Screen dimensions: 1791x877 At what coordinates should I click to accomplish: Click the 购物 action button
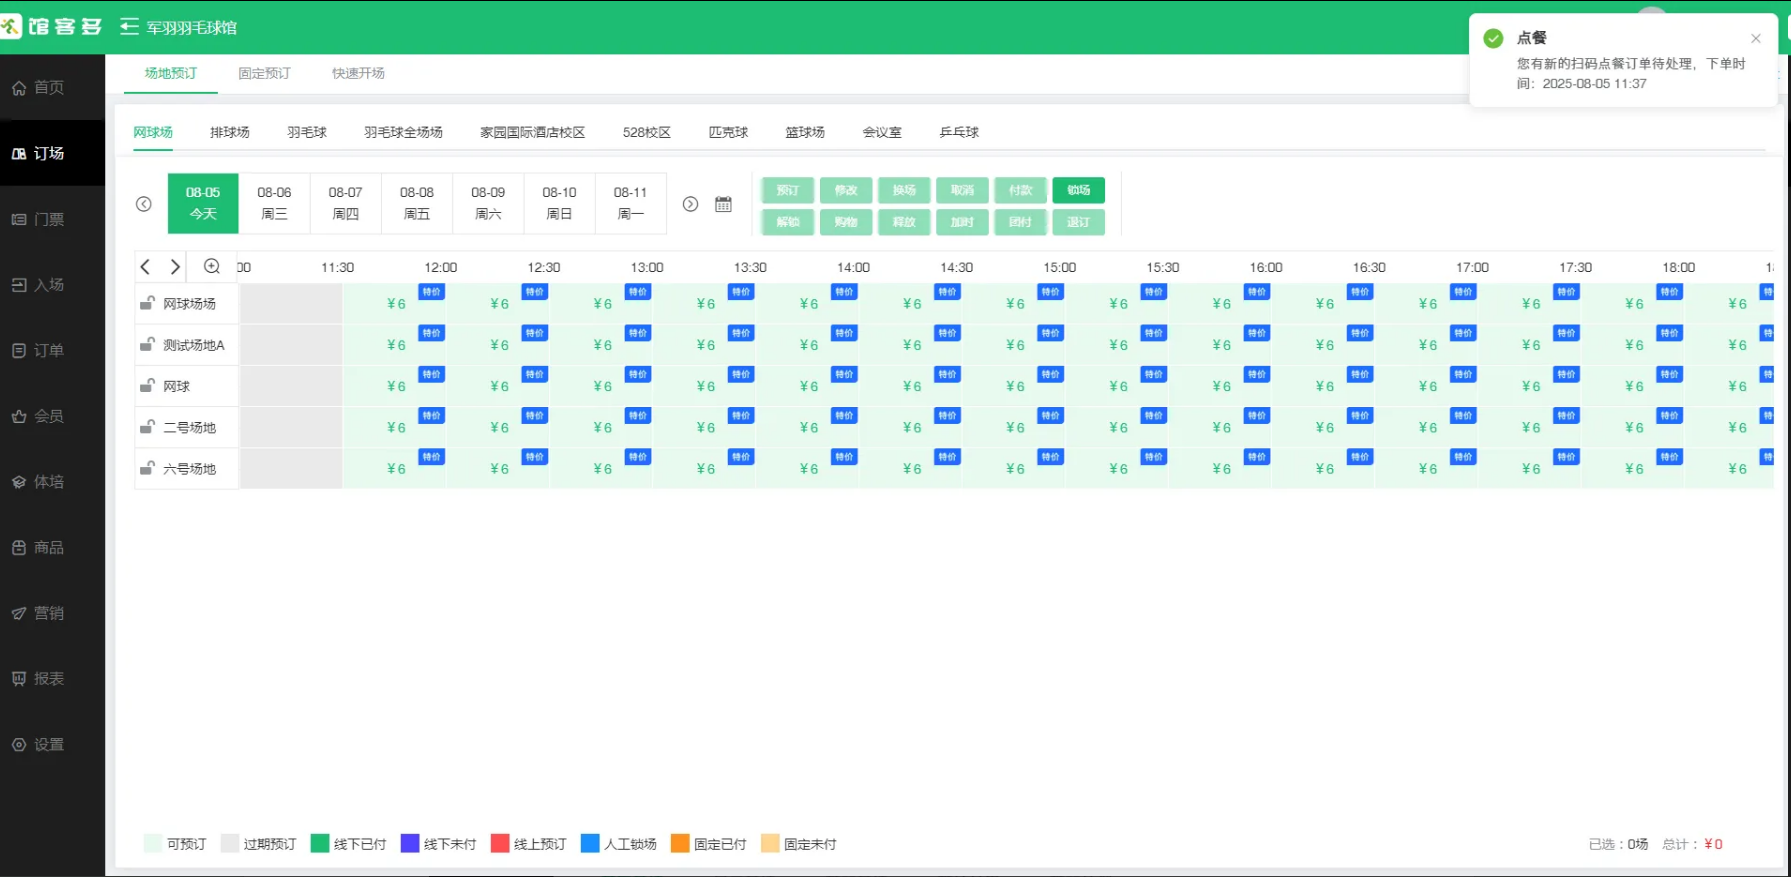(x=846, y=222)
